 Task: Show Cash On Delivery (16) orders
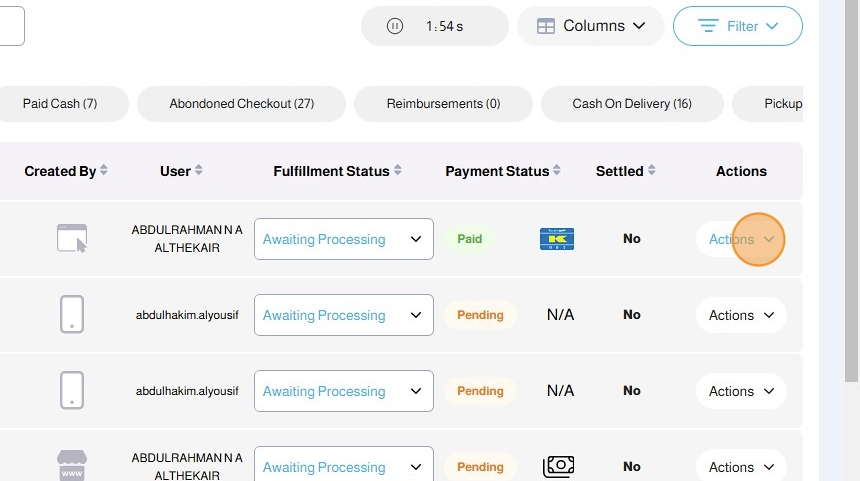tap(632, 104)
